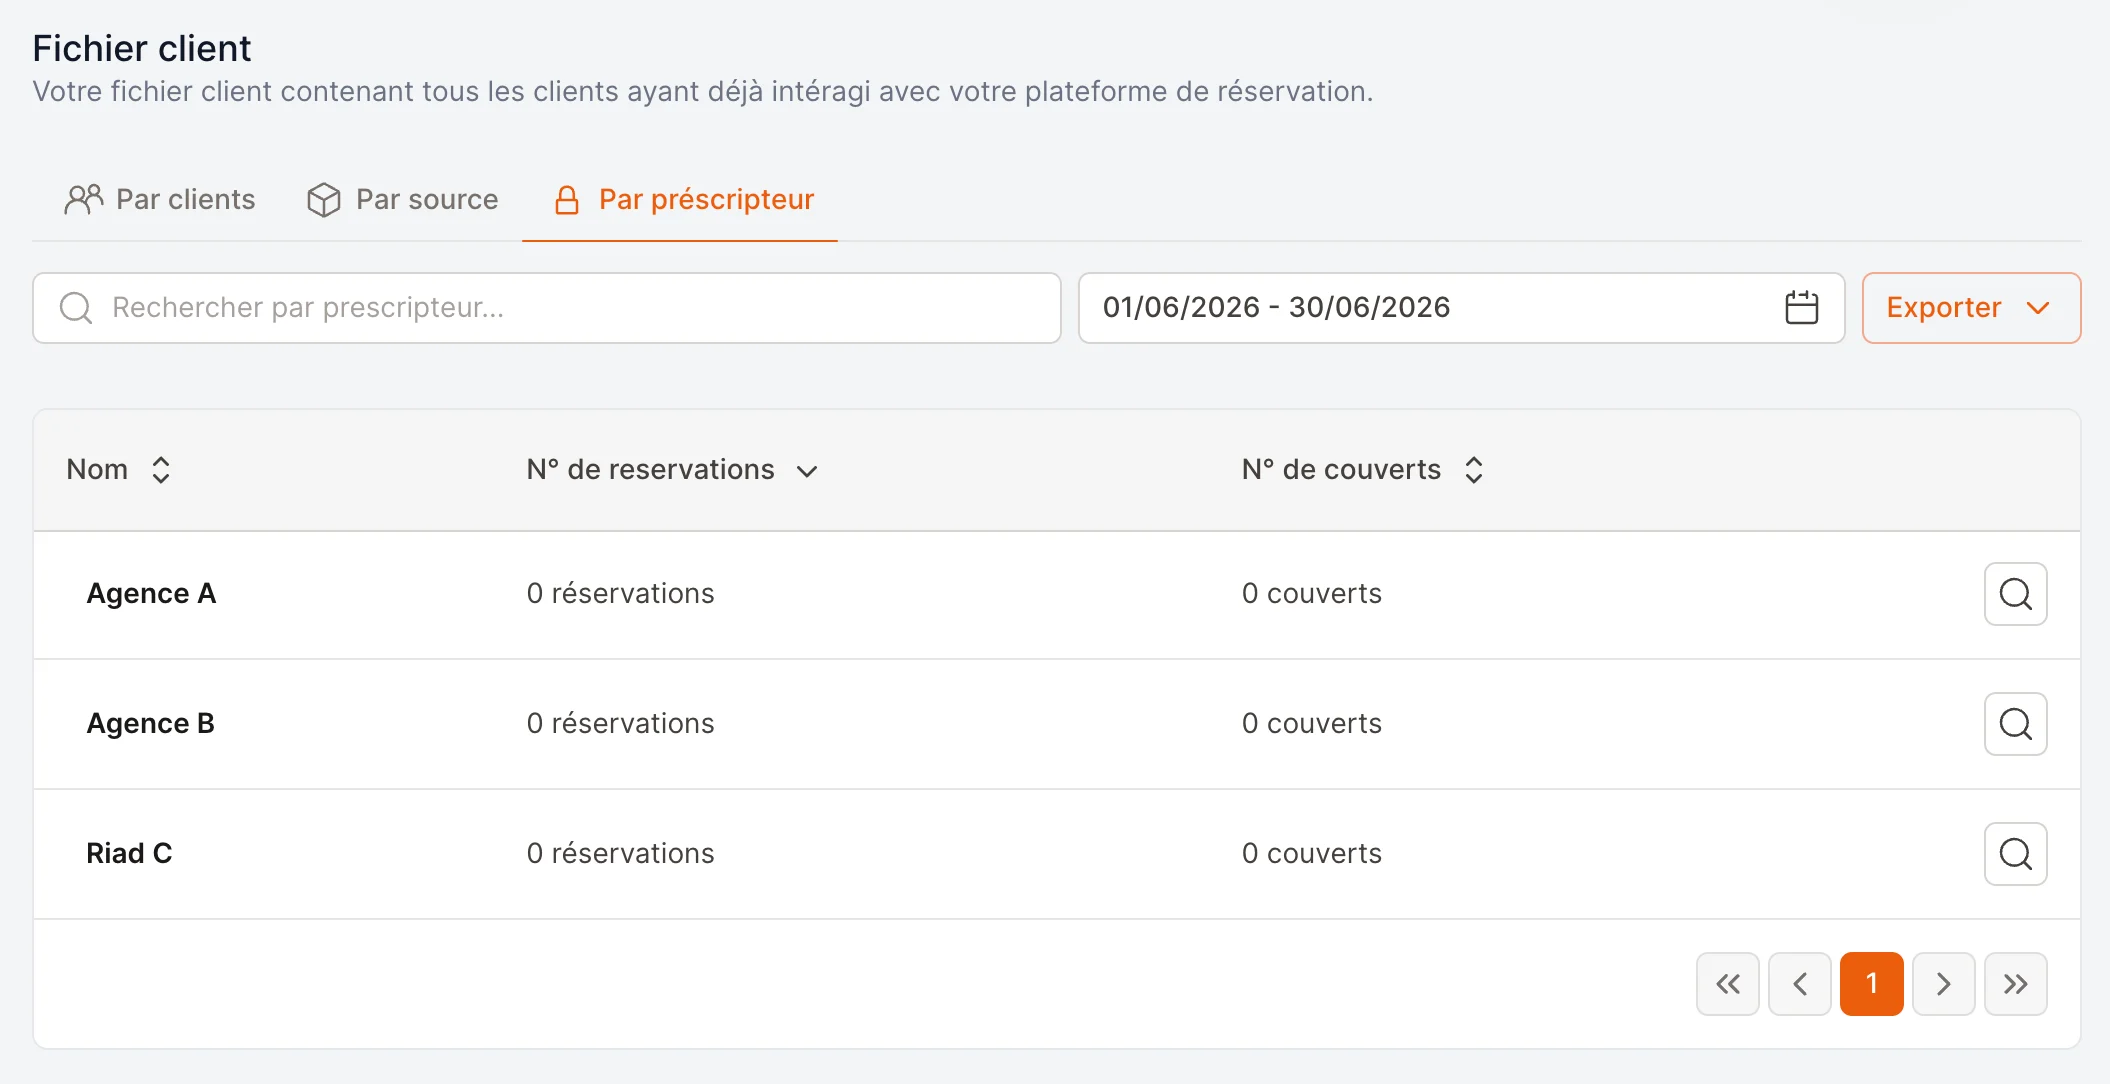Click the Agence B name
This screenshot has width=2110, height=1084.
click(150, 724)
